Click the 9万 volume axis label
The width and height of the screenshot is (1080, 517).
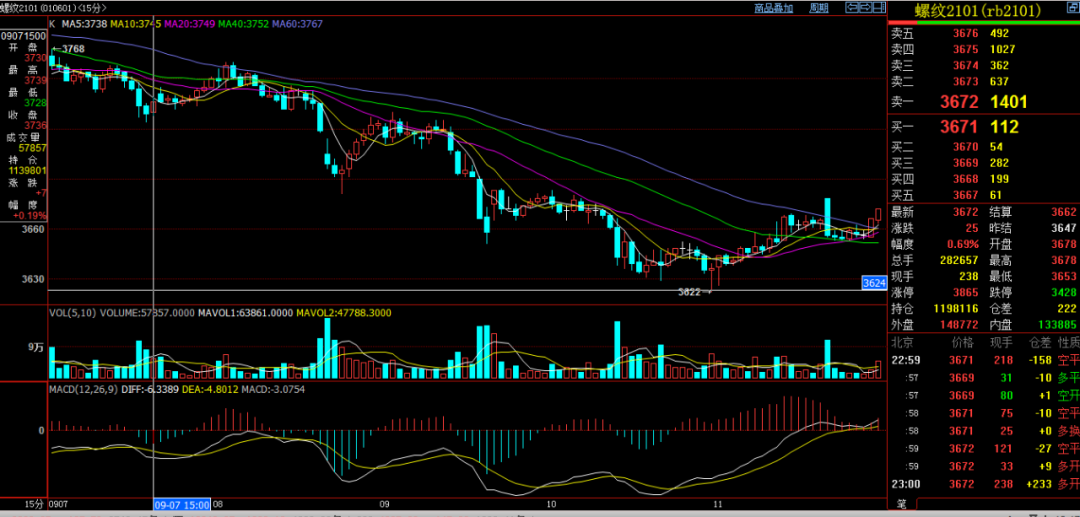(37, 348)
